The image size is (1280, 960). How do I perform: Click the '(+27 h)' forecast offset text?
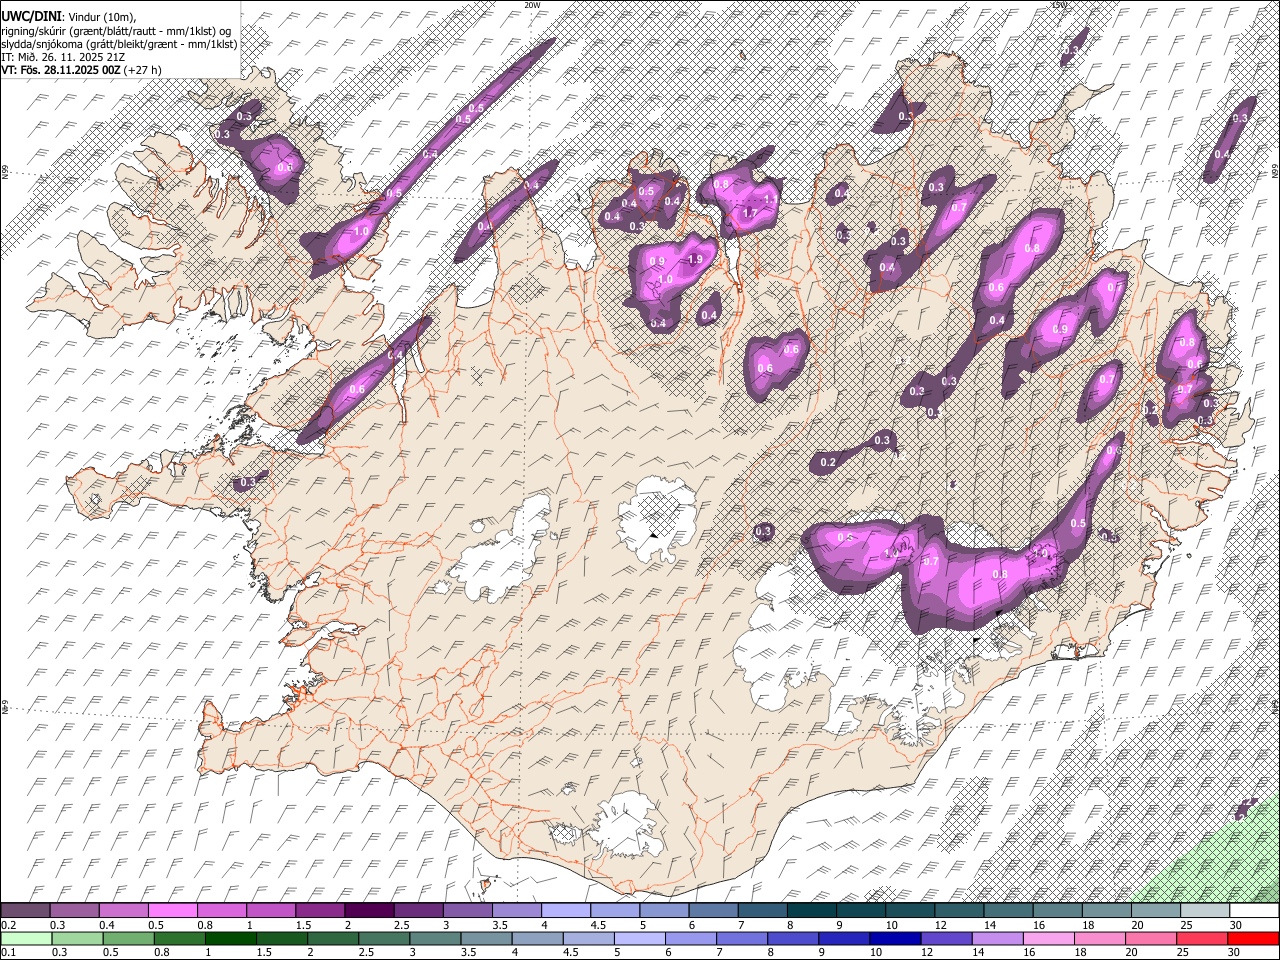pyautogui.click(x=143, y=70)
